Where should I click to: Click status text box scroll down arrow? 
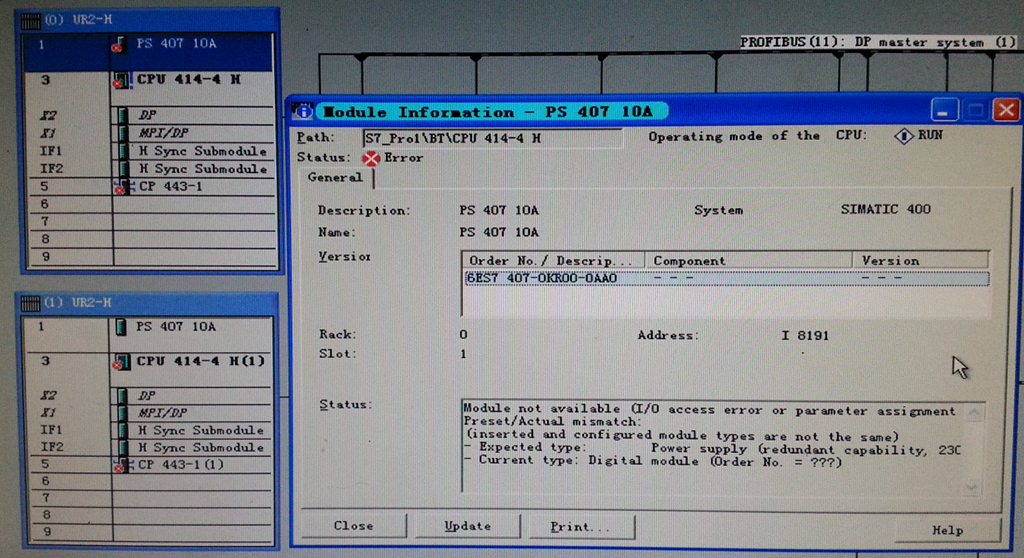pyautogui.click(x=973, y=486)
